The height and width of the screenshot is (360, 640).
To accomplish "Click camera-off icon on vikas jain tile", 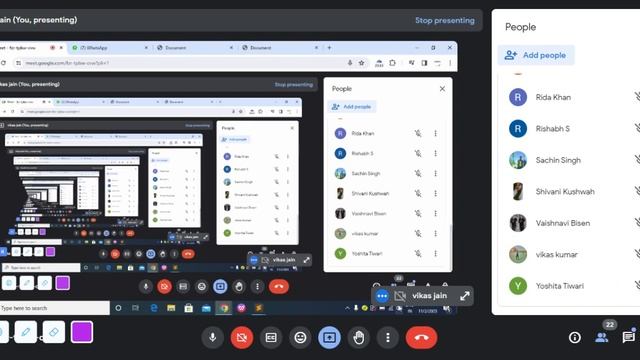I will (400, 296).
